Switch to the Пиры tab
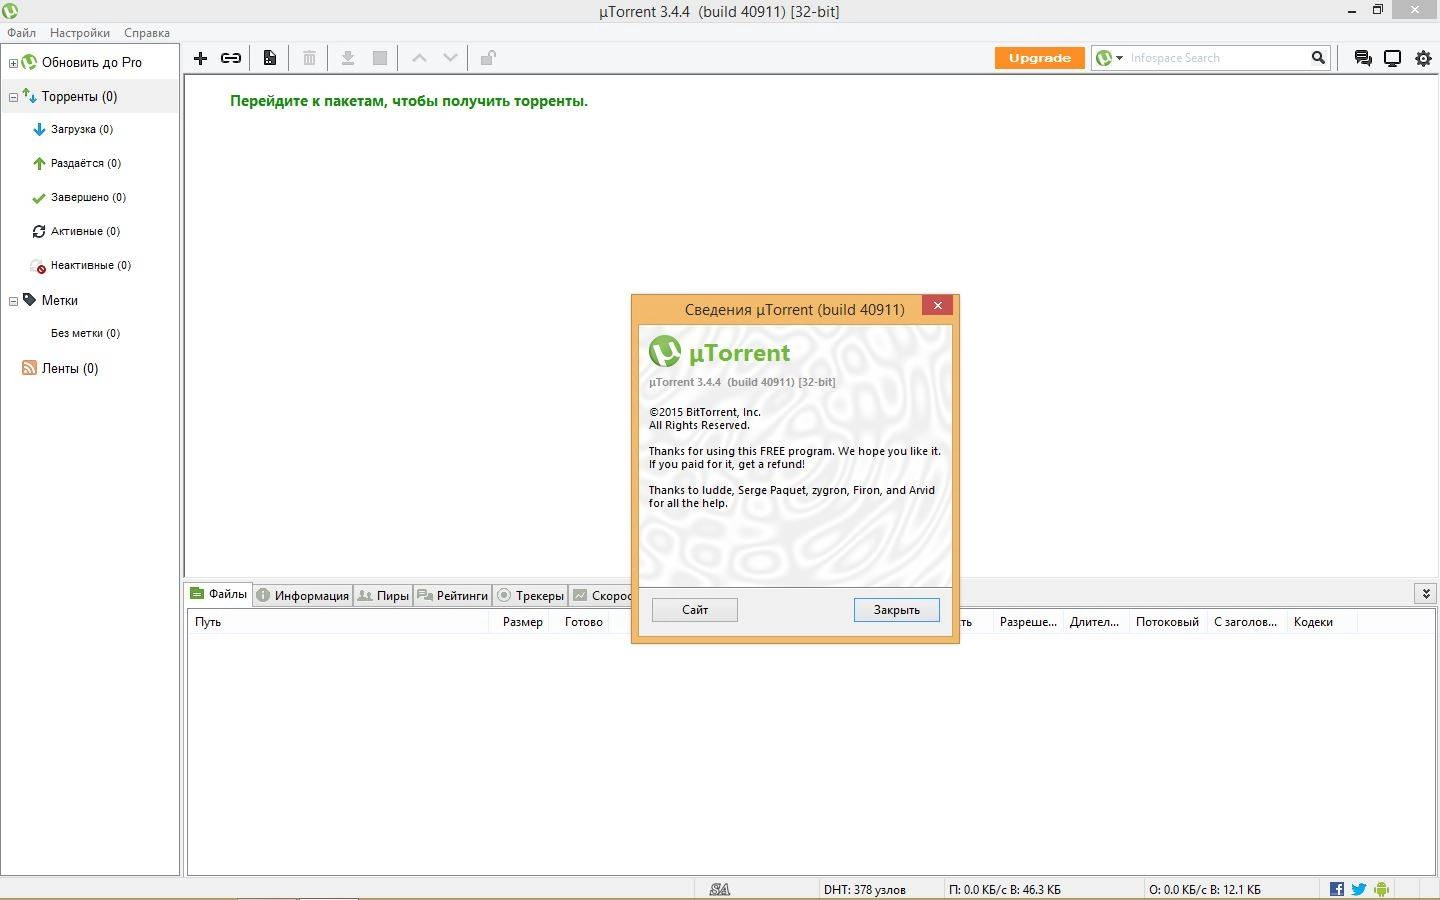Viewport: 1440px width, 900px height. [x=384, y=595]
